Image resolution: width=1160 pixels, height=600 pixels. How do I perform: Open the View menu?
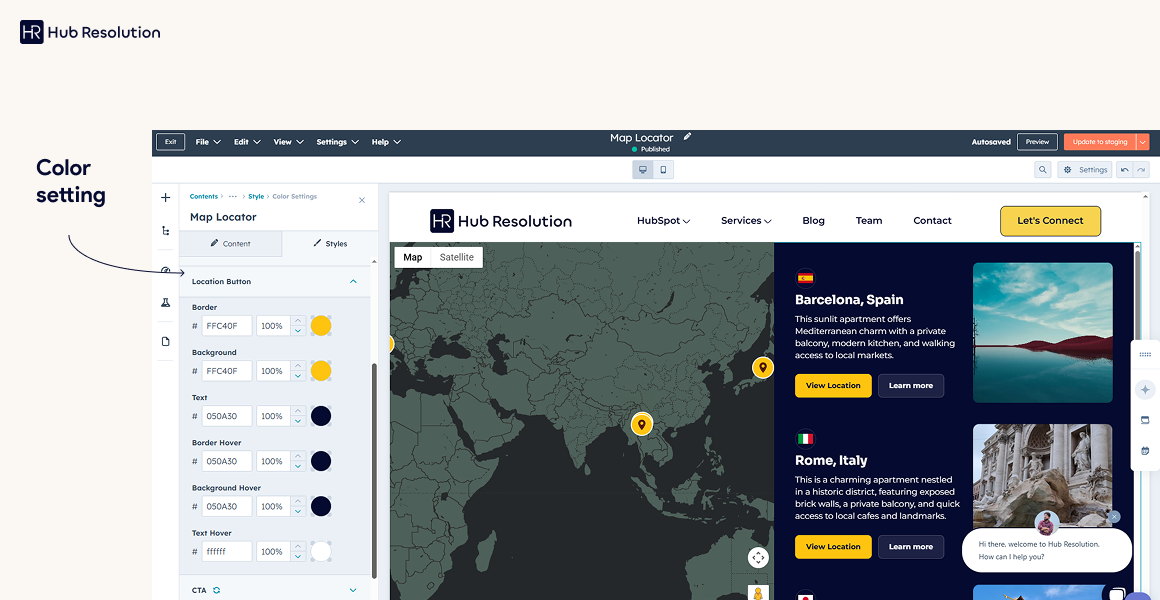pos(289,142)
